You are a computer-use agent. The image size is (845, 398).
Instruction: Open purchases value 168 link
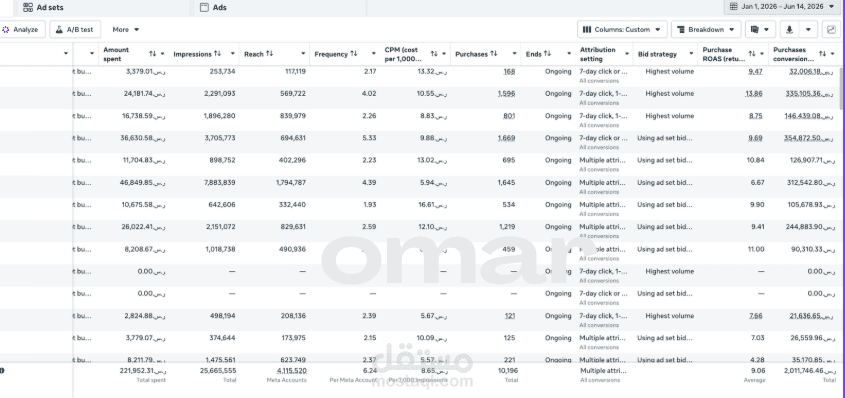coord(509,72)
